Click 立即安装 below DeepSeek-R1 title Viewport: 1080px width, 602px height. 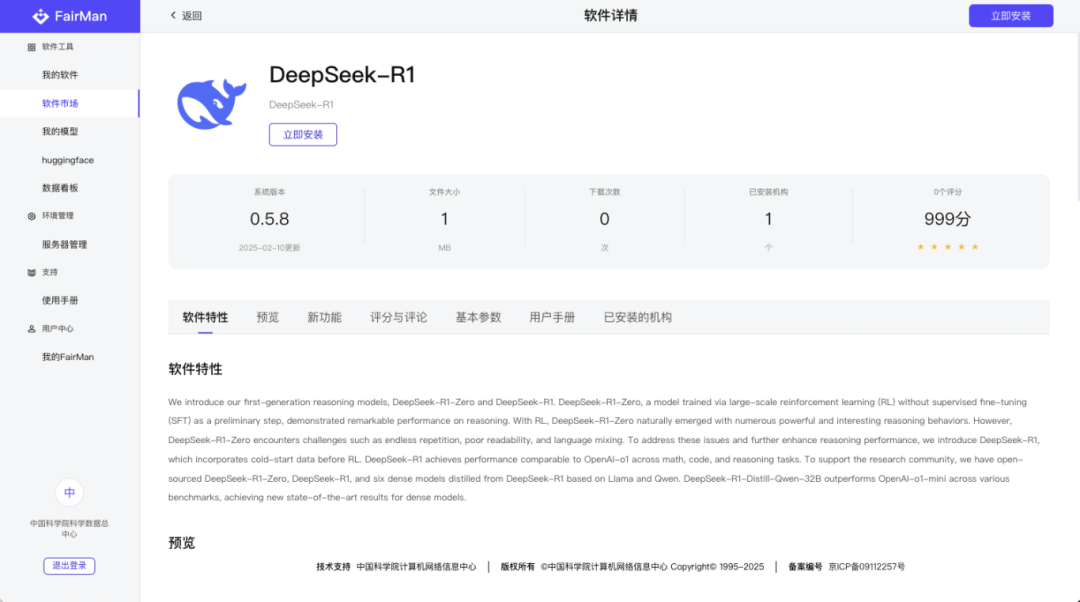click(303, 134)
